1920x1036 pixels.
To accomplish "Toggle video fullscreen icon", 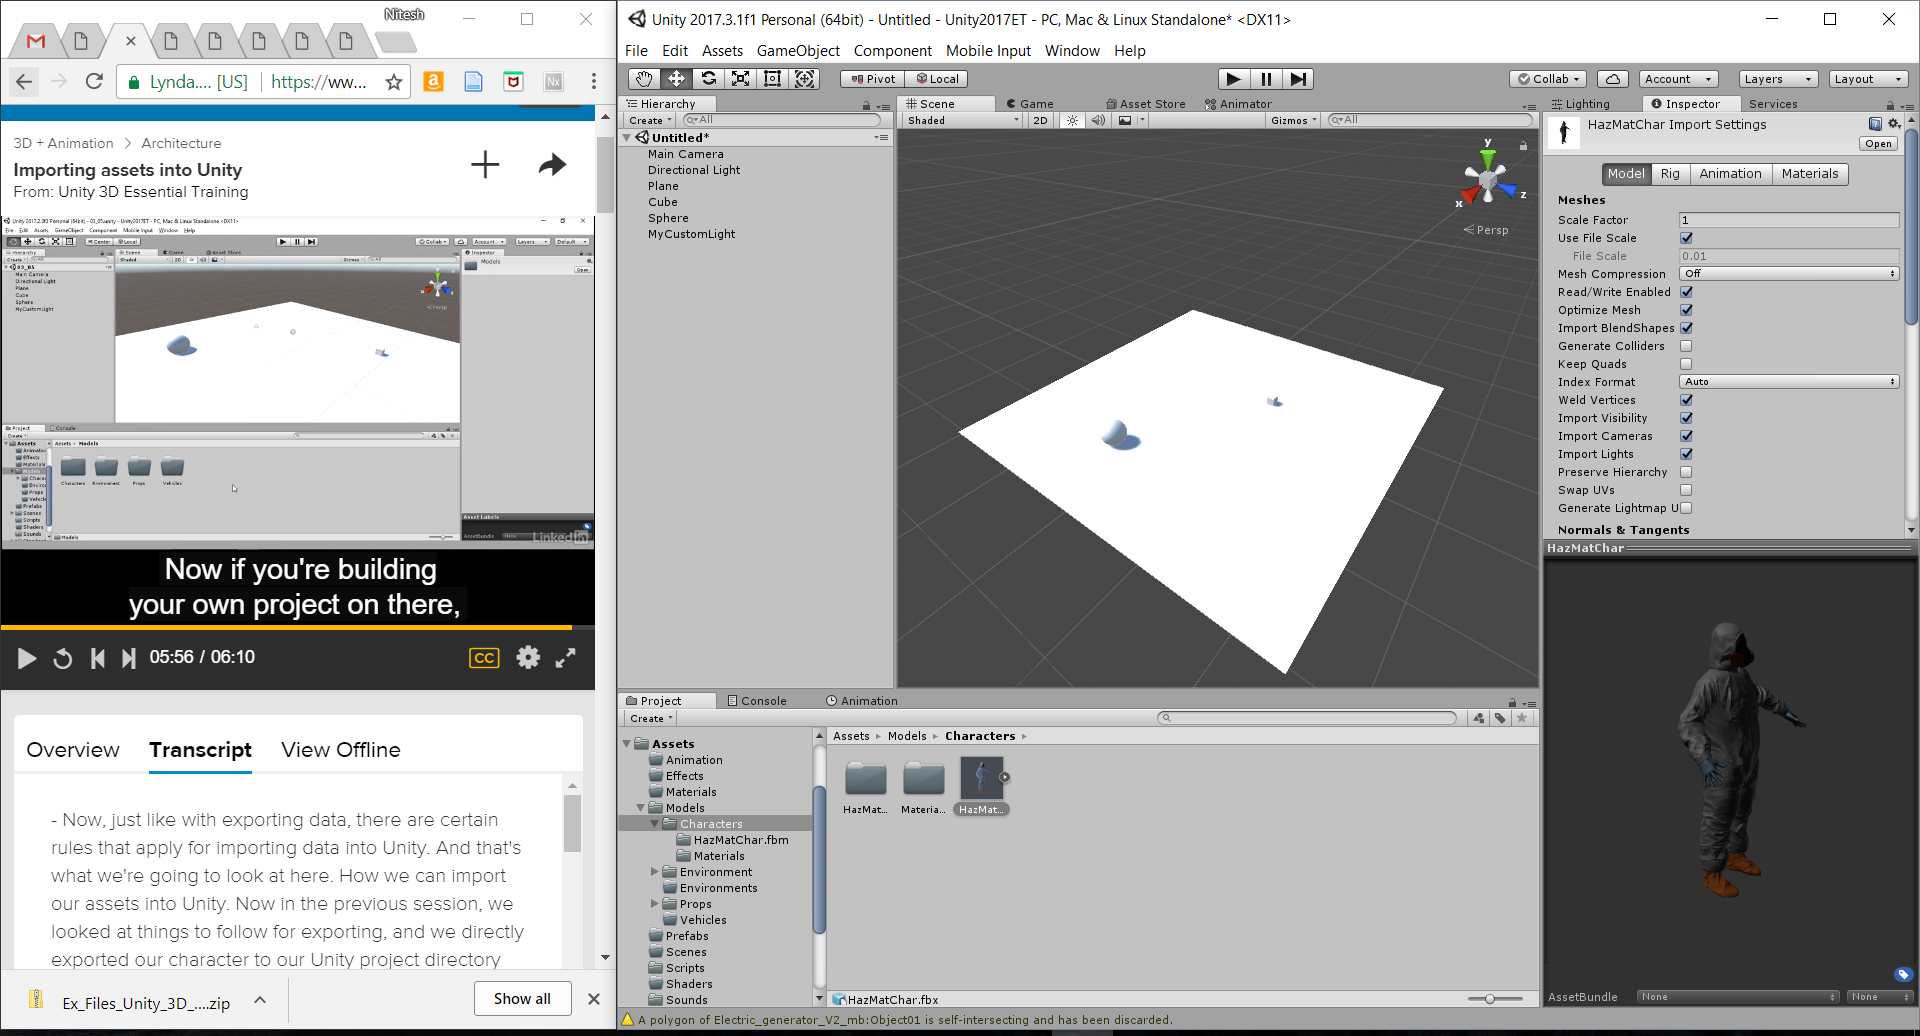I will click(566, 657).
